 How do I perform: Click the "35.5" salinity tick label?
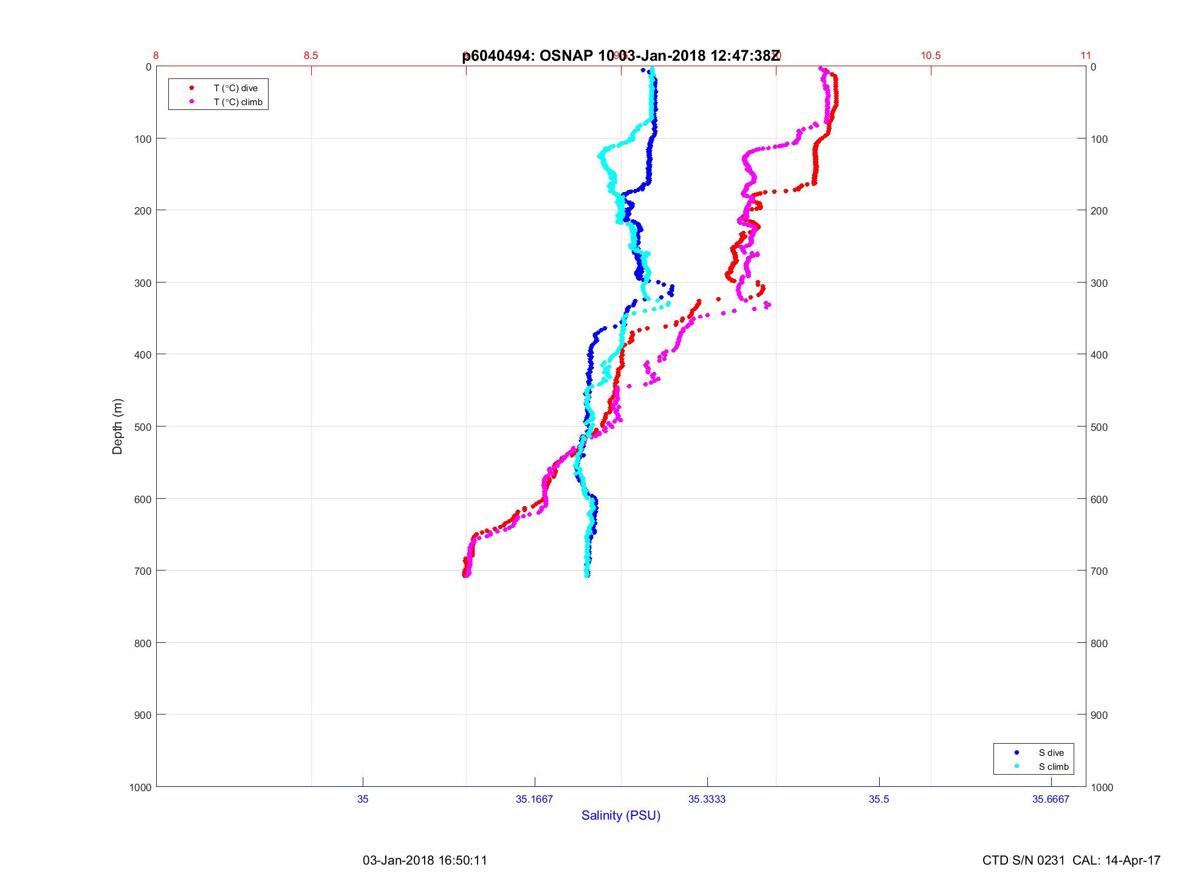click(879, 798)
